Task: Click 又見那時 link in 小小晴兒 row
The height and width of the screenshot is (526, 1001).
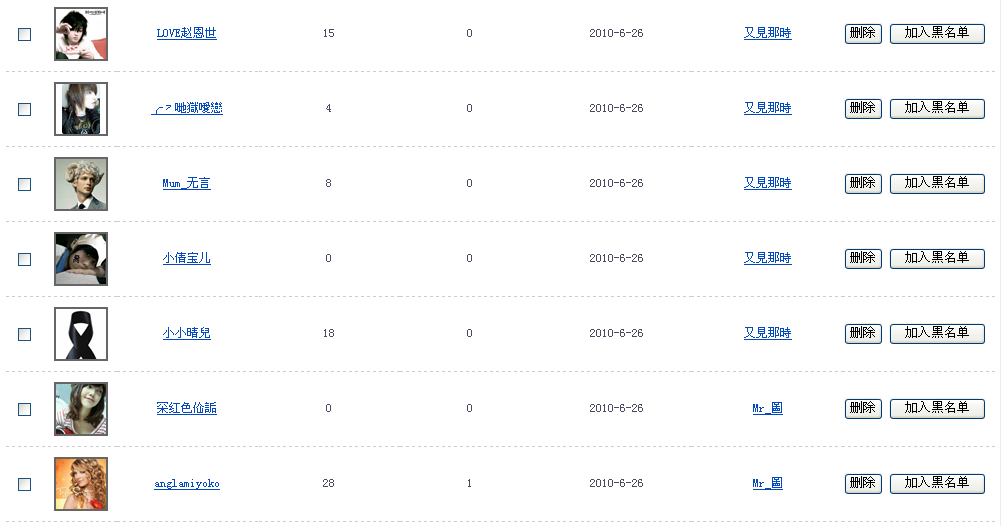Action: [x=767, y=333]
